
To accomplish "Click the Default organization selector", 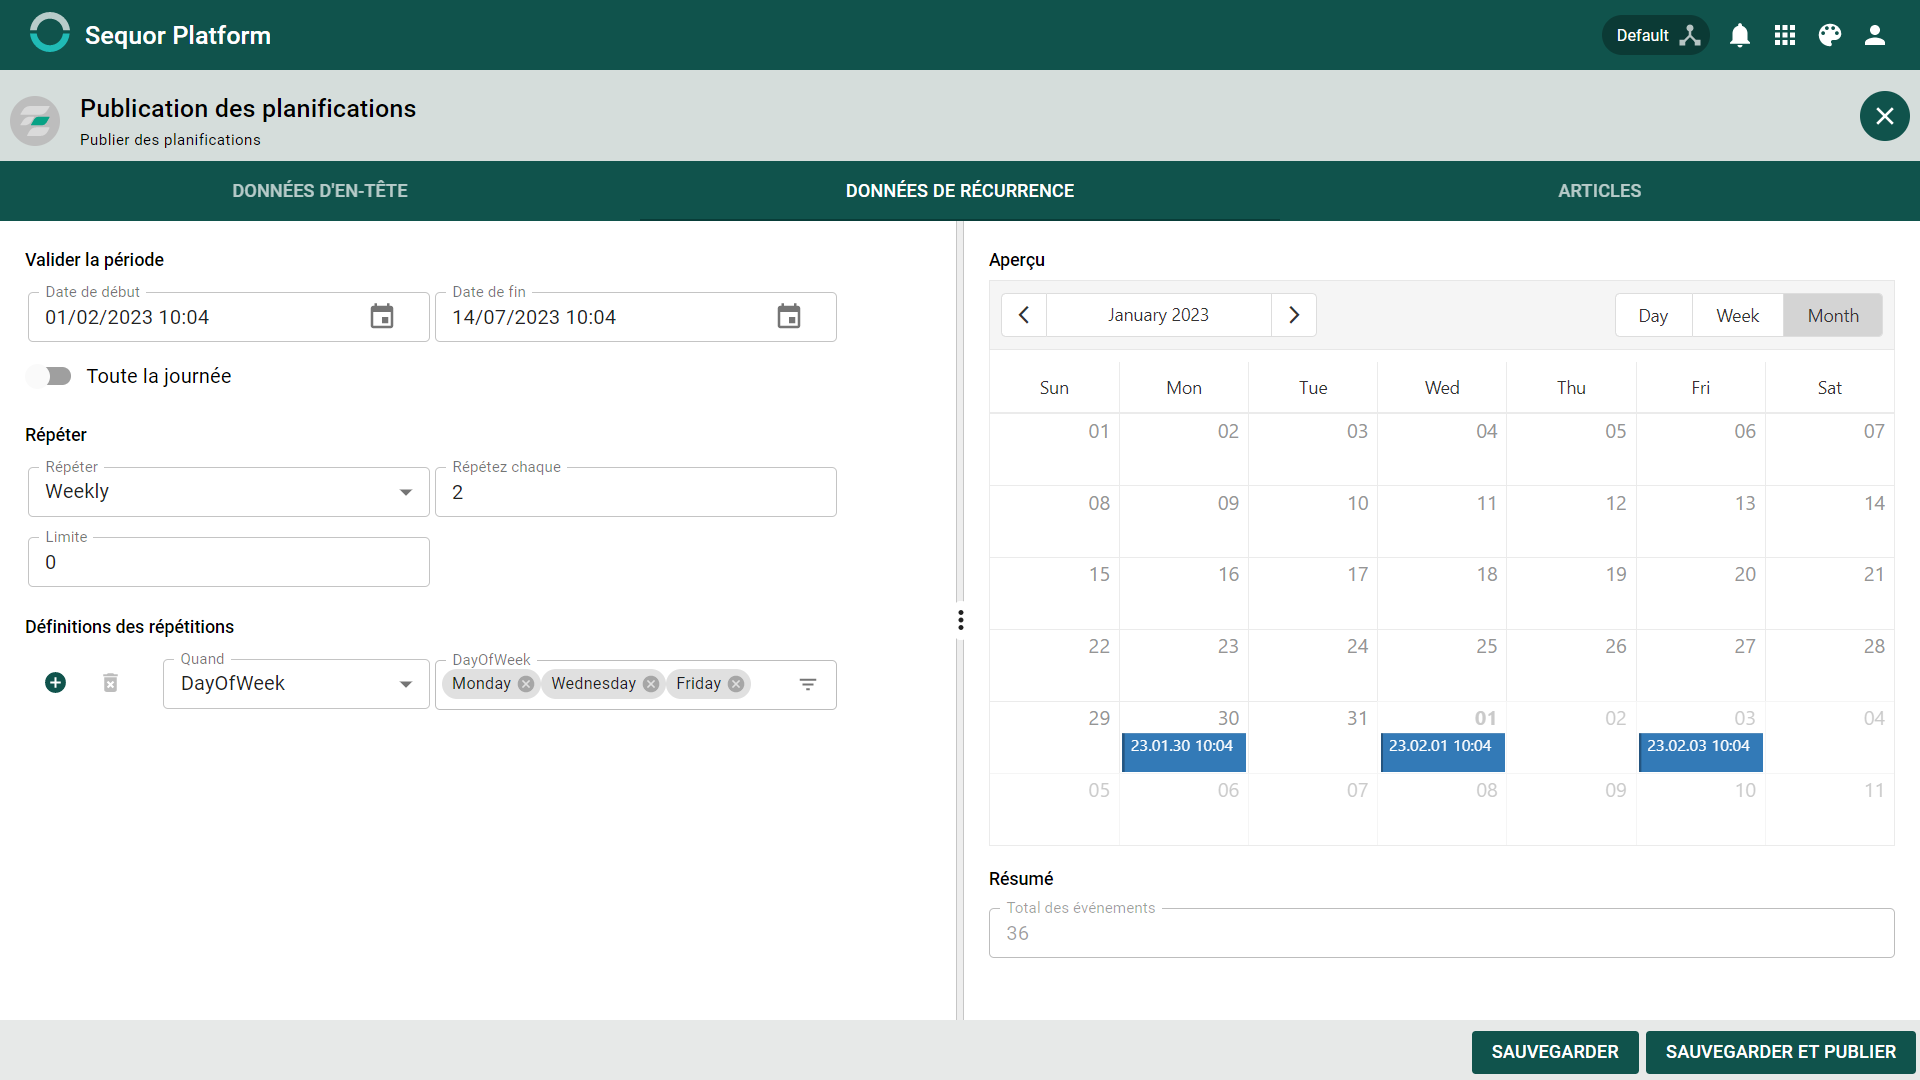I will (x=1656, y=35).
